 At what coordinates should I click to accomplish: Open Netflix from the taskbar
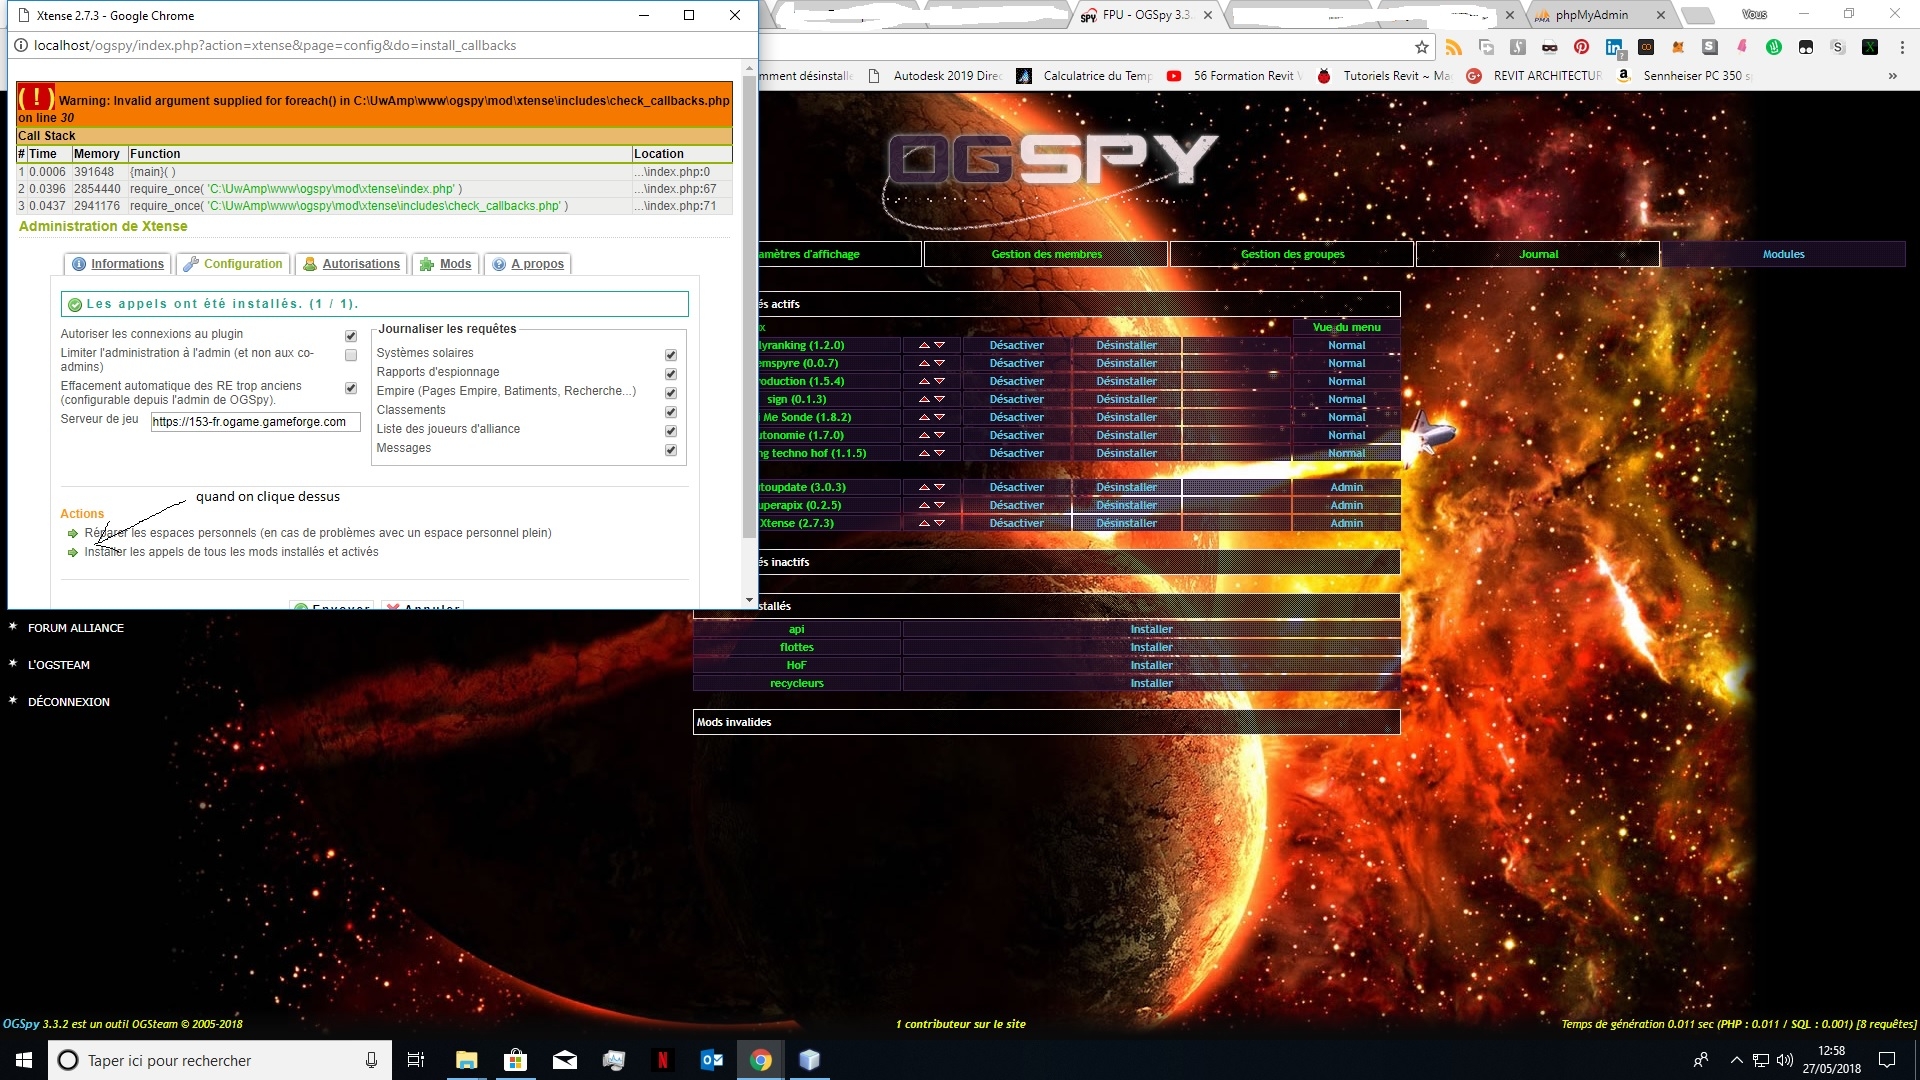click(x=662, y=1060)
